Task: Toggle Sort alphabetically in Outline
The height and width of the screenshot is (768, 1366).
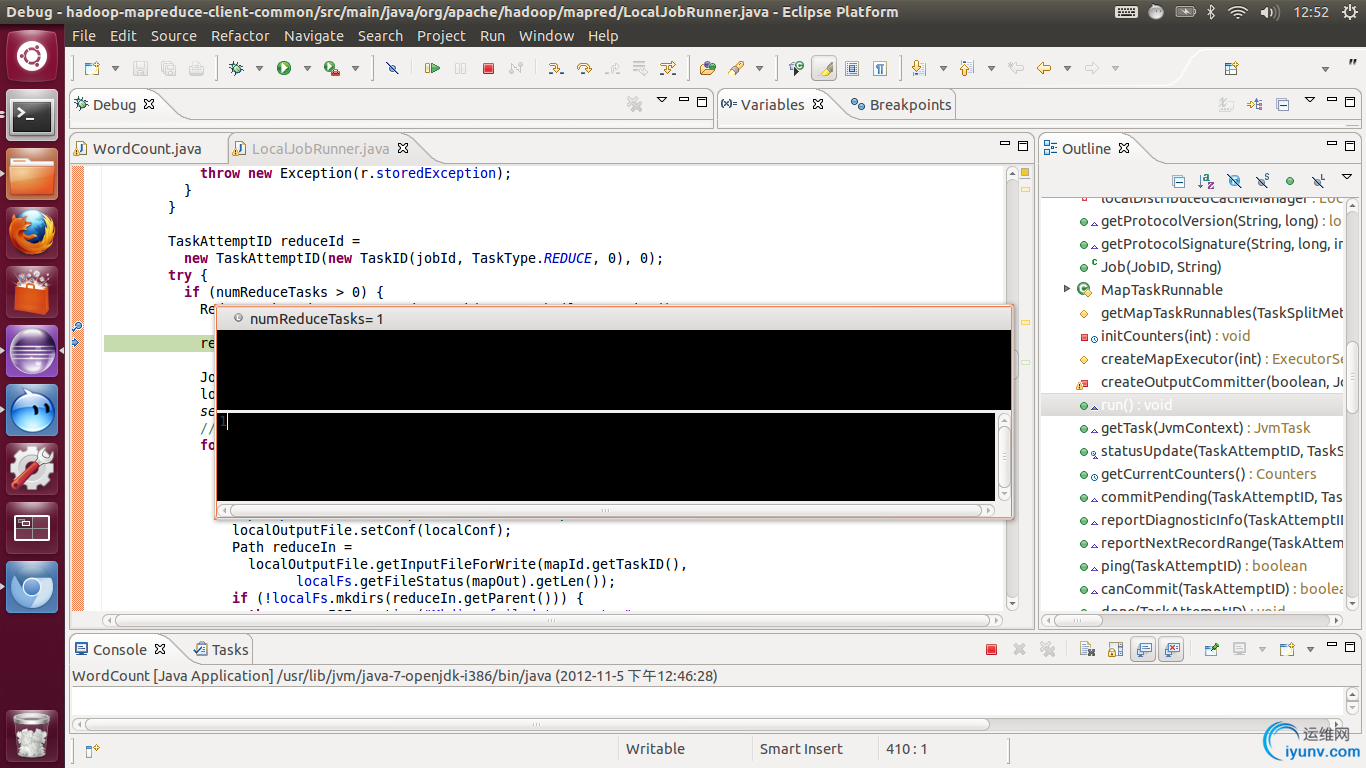Action: [x=1206, y=181]
